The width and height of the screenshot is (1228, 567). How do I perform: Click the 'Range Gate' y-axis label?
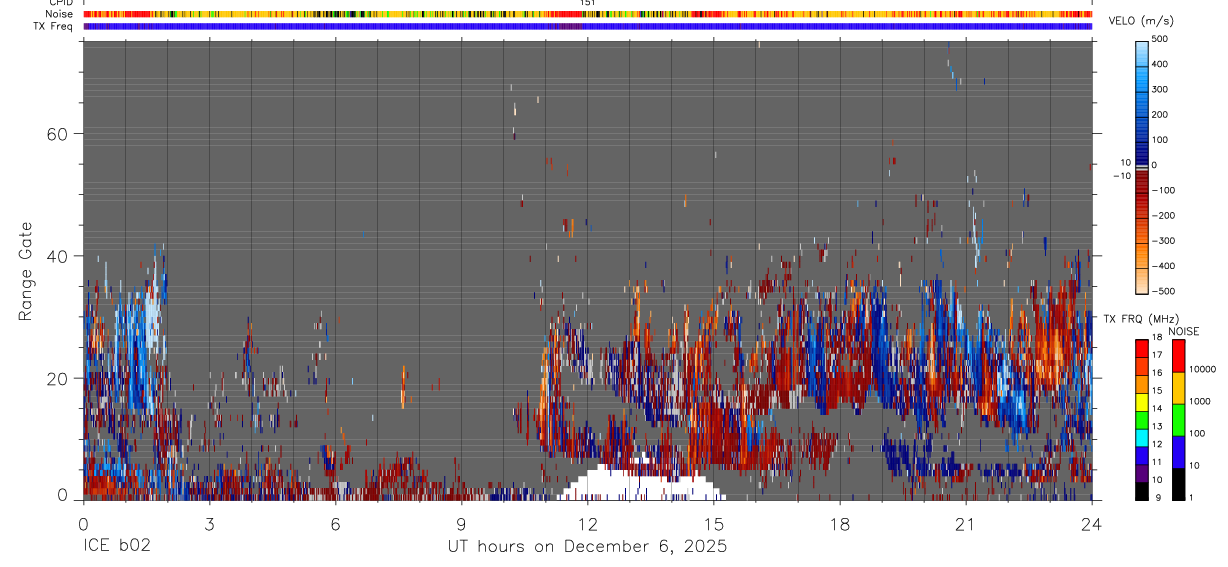(25, 271)
